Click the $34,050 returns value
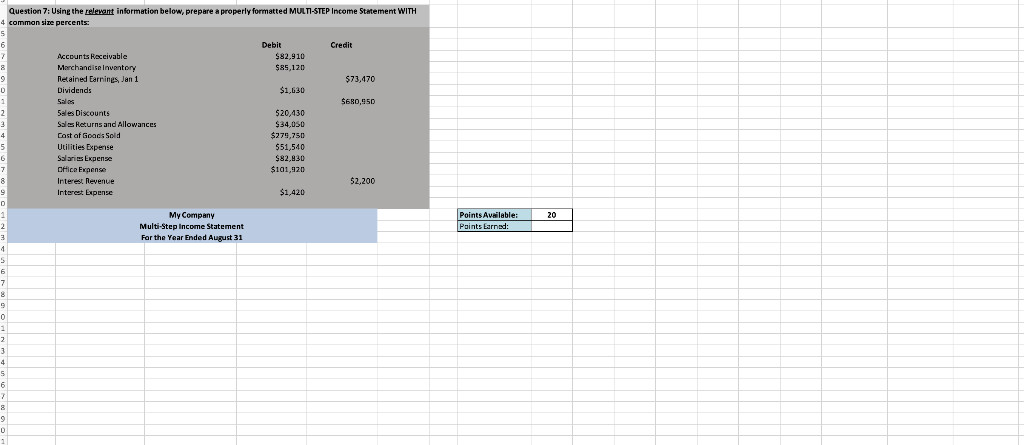This screenshot has height=445, width=1024. (x=292, y=124)
